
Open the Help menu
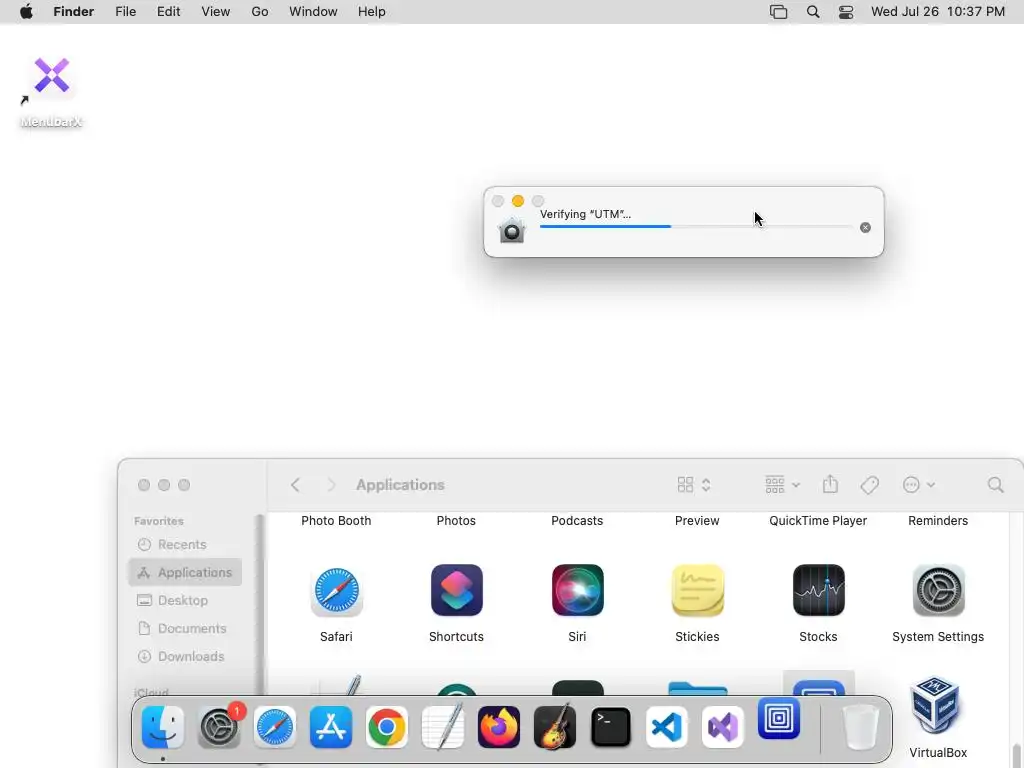[x=372, y=12]
